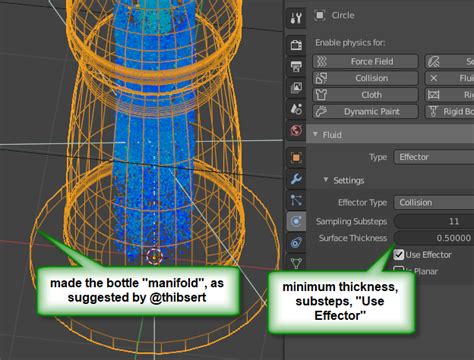Open the View Layer properties tab
The width and height of the screenshot is (474, 360).
coord(296,87)
